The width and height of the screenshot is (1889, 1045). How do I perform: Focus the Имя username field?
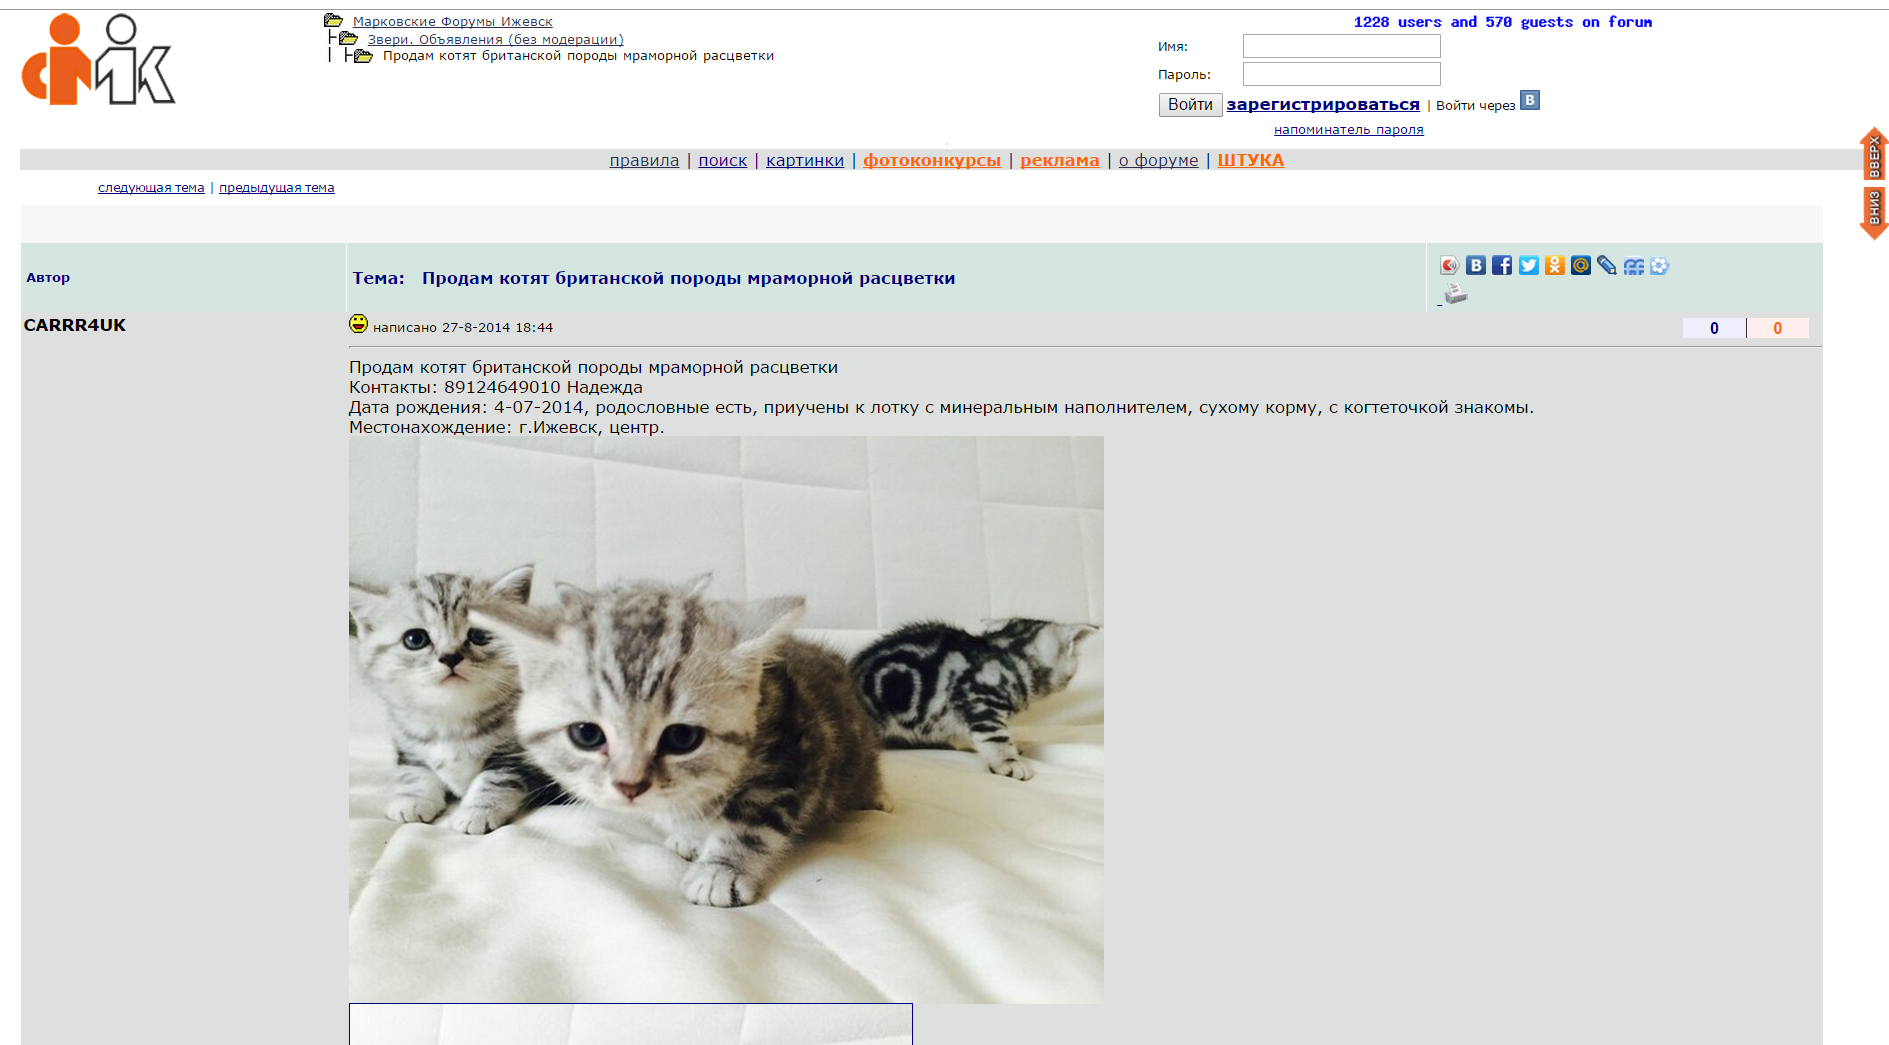tap(1341, 46)
